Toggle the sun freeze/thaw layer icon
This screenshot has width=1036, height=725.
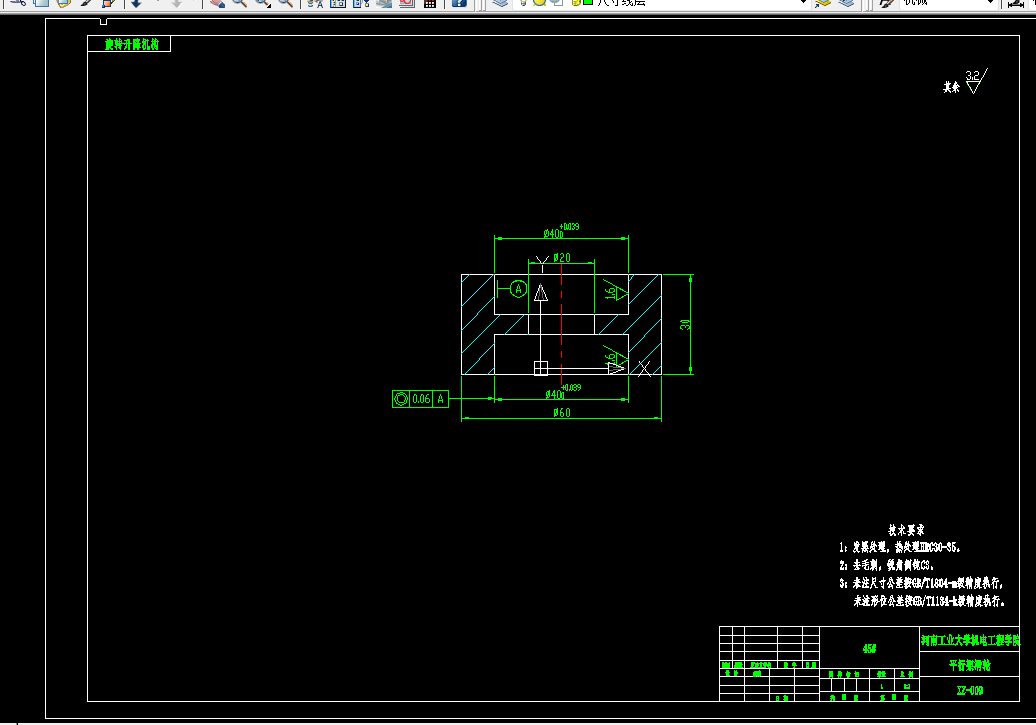[x=539, y=3]
